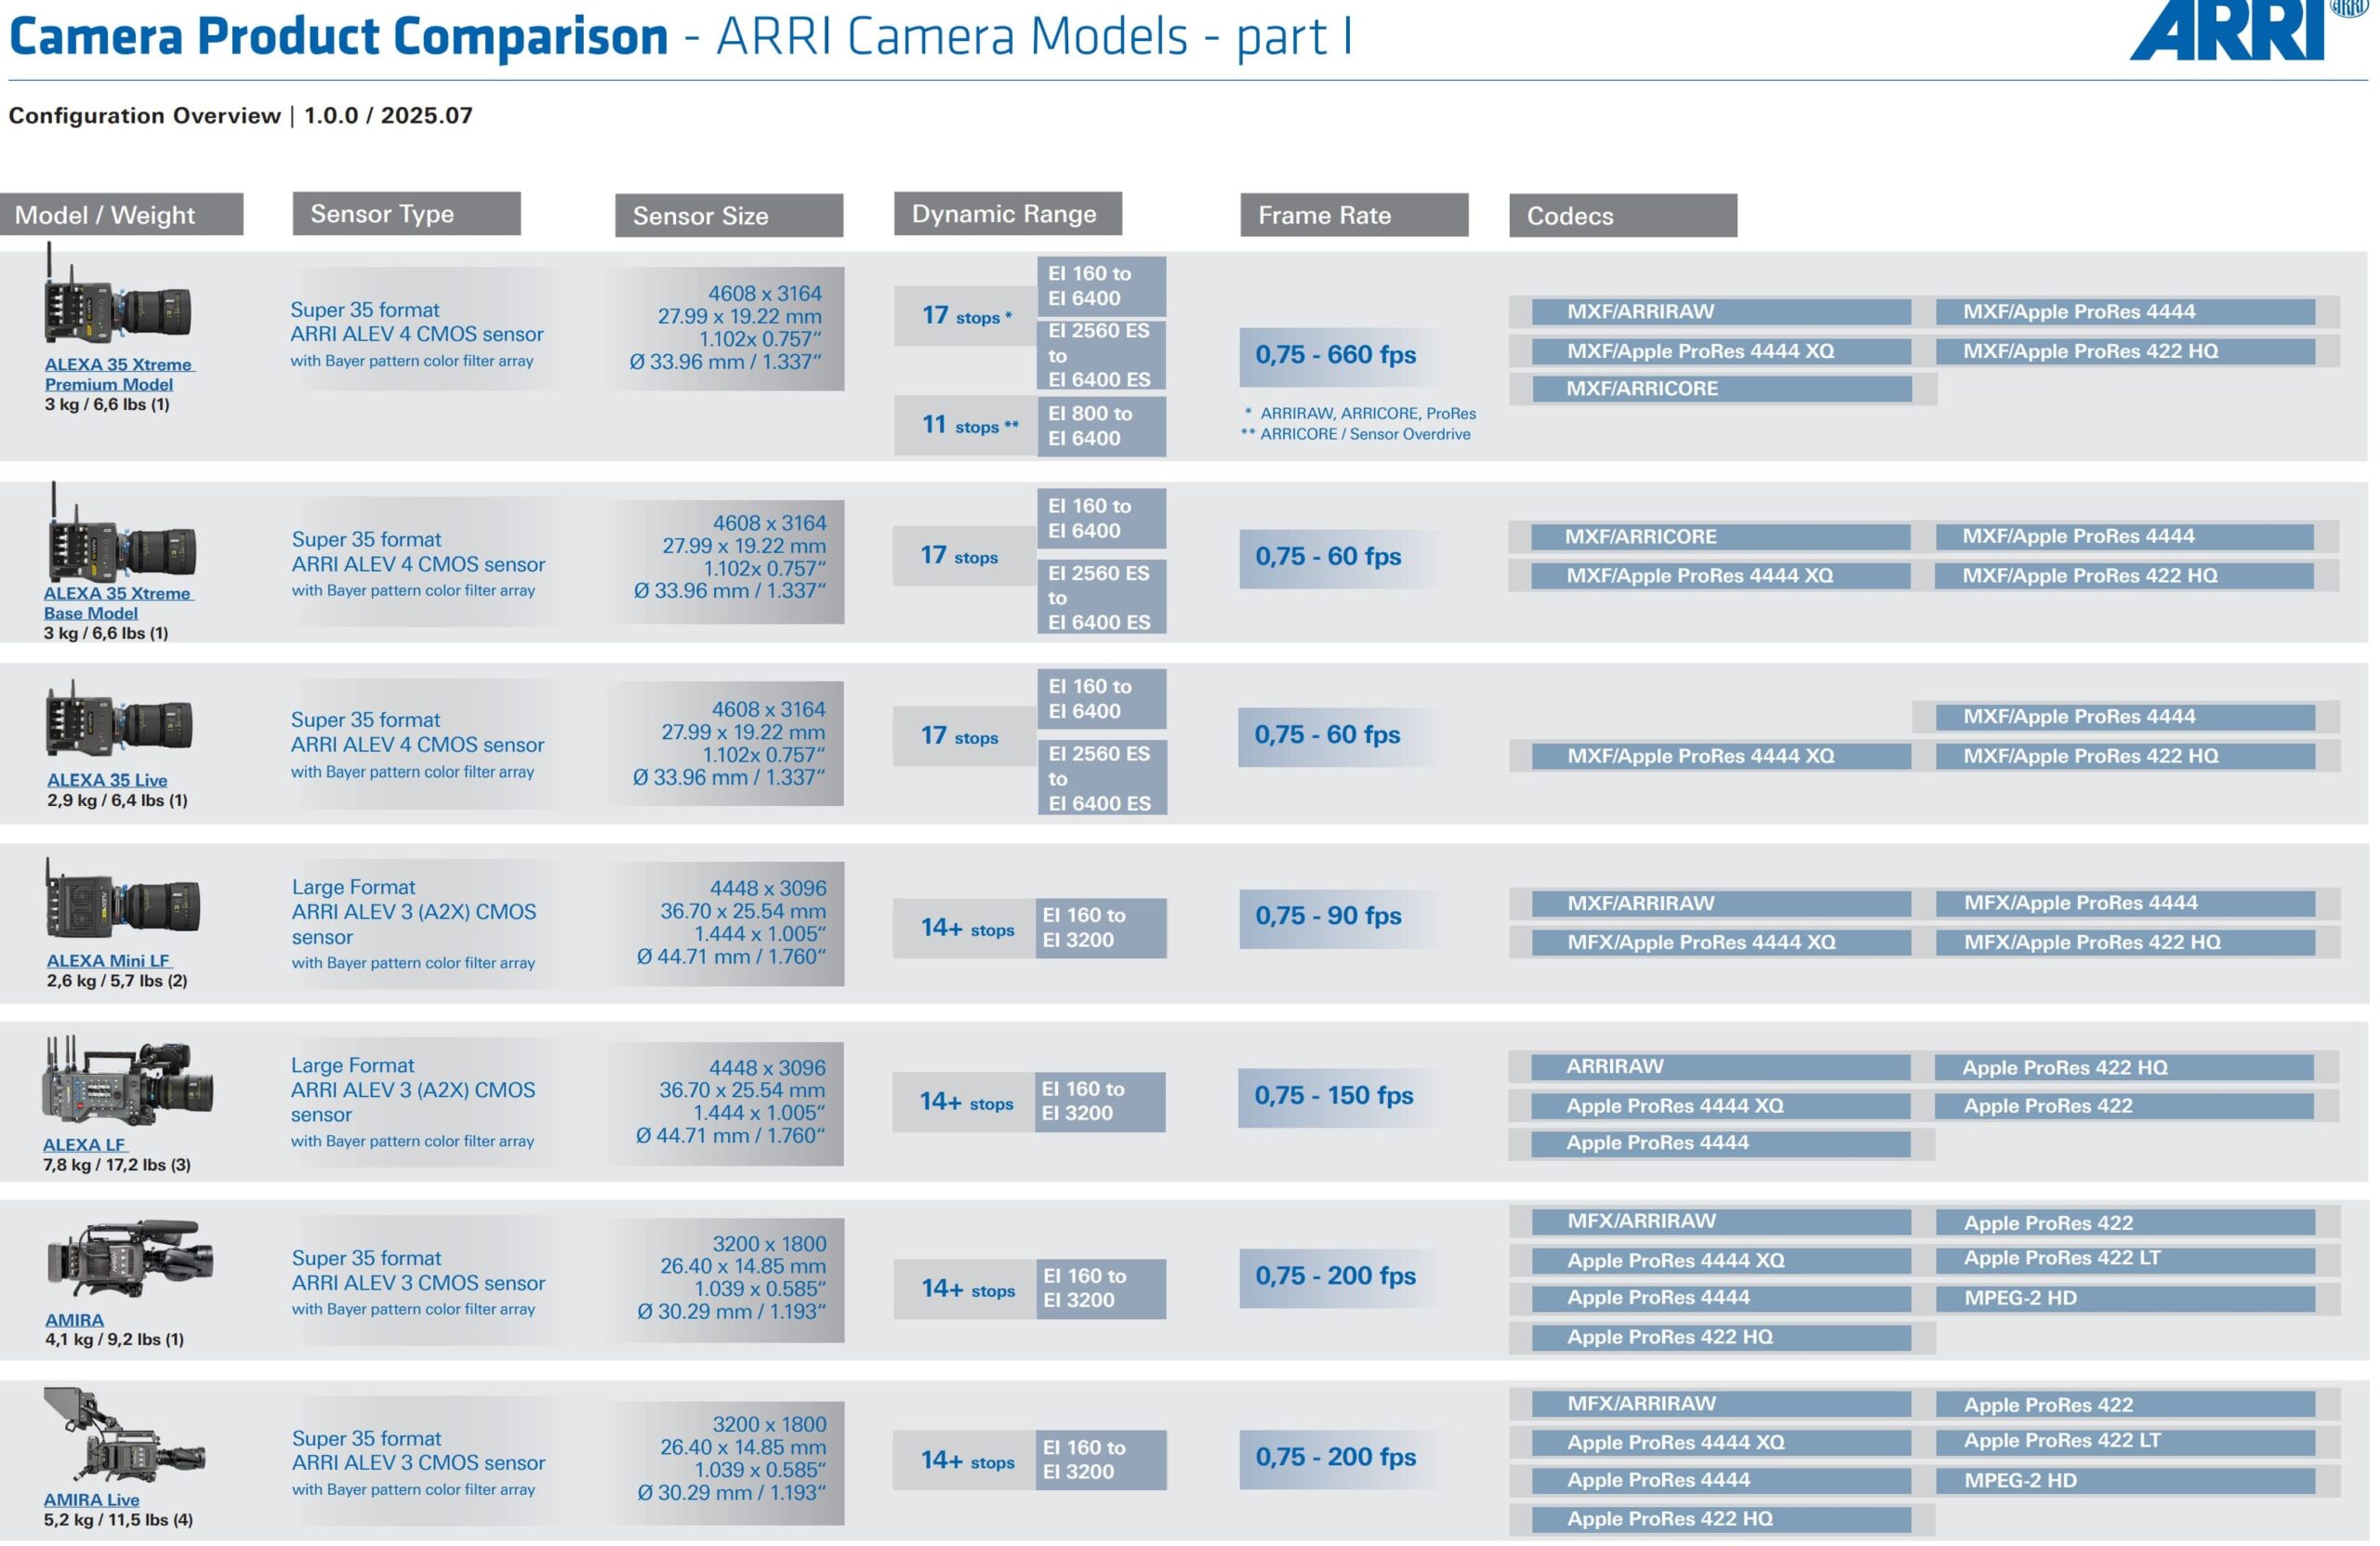Click the ARRI logo in the corner
The image size is (2380, 1546).
coord(2230,31)
